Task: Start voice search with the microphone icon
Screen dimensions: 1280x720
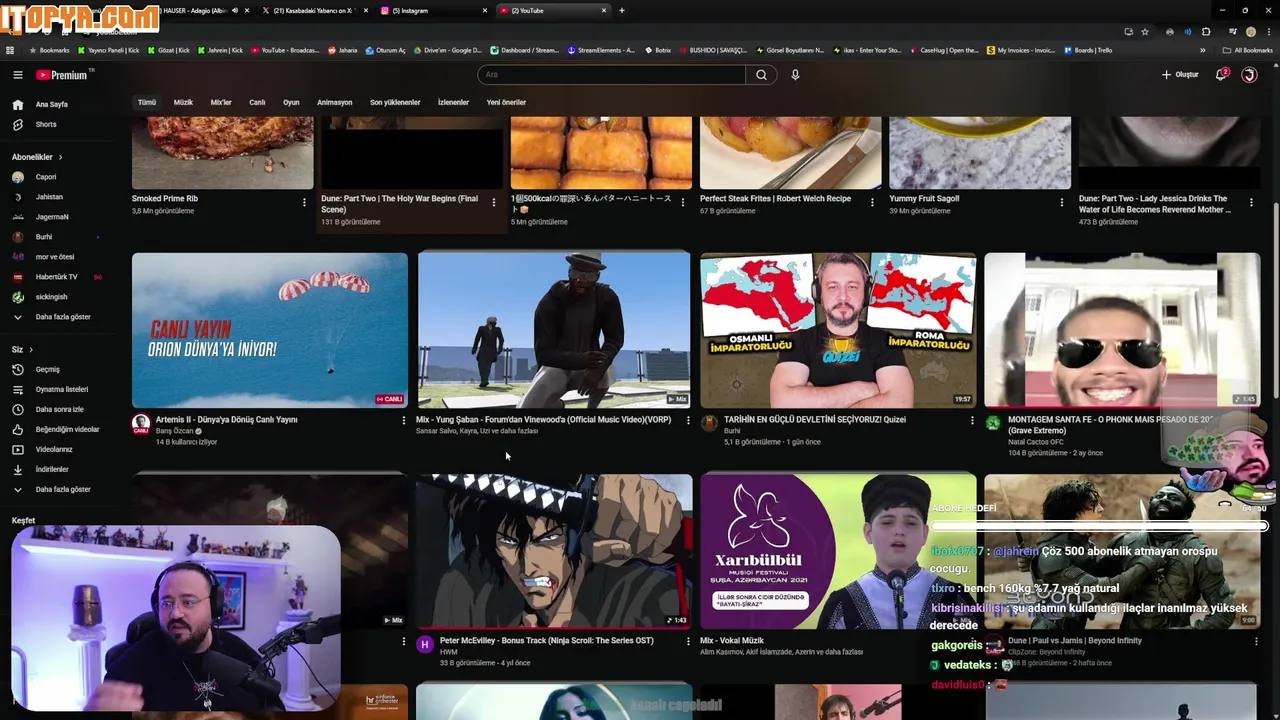Action: click(x=795, y=75)
